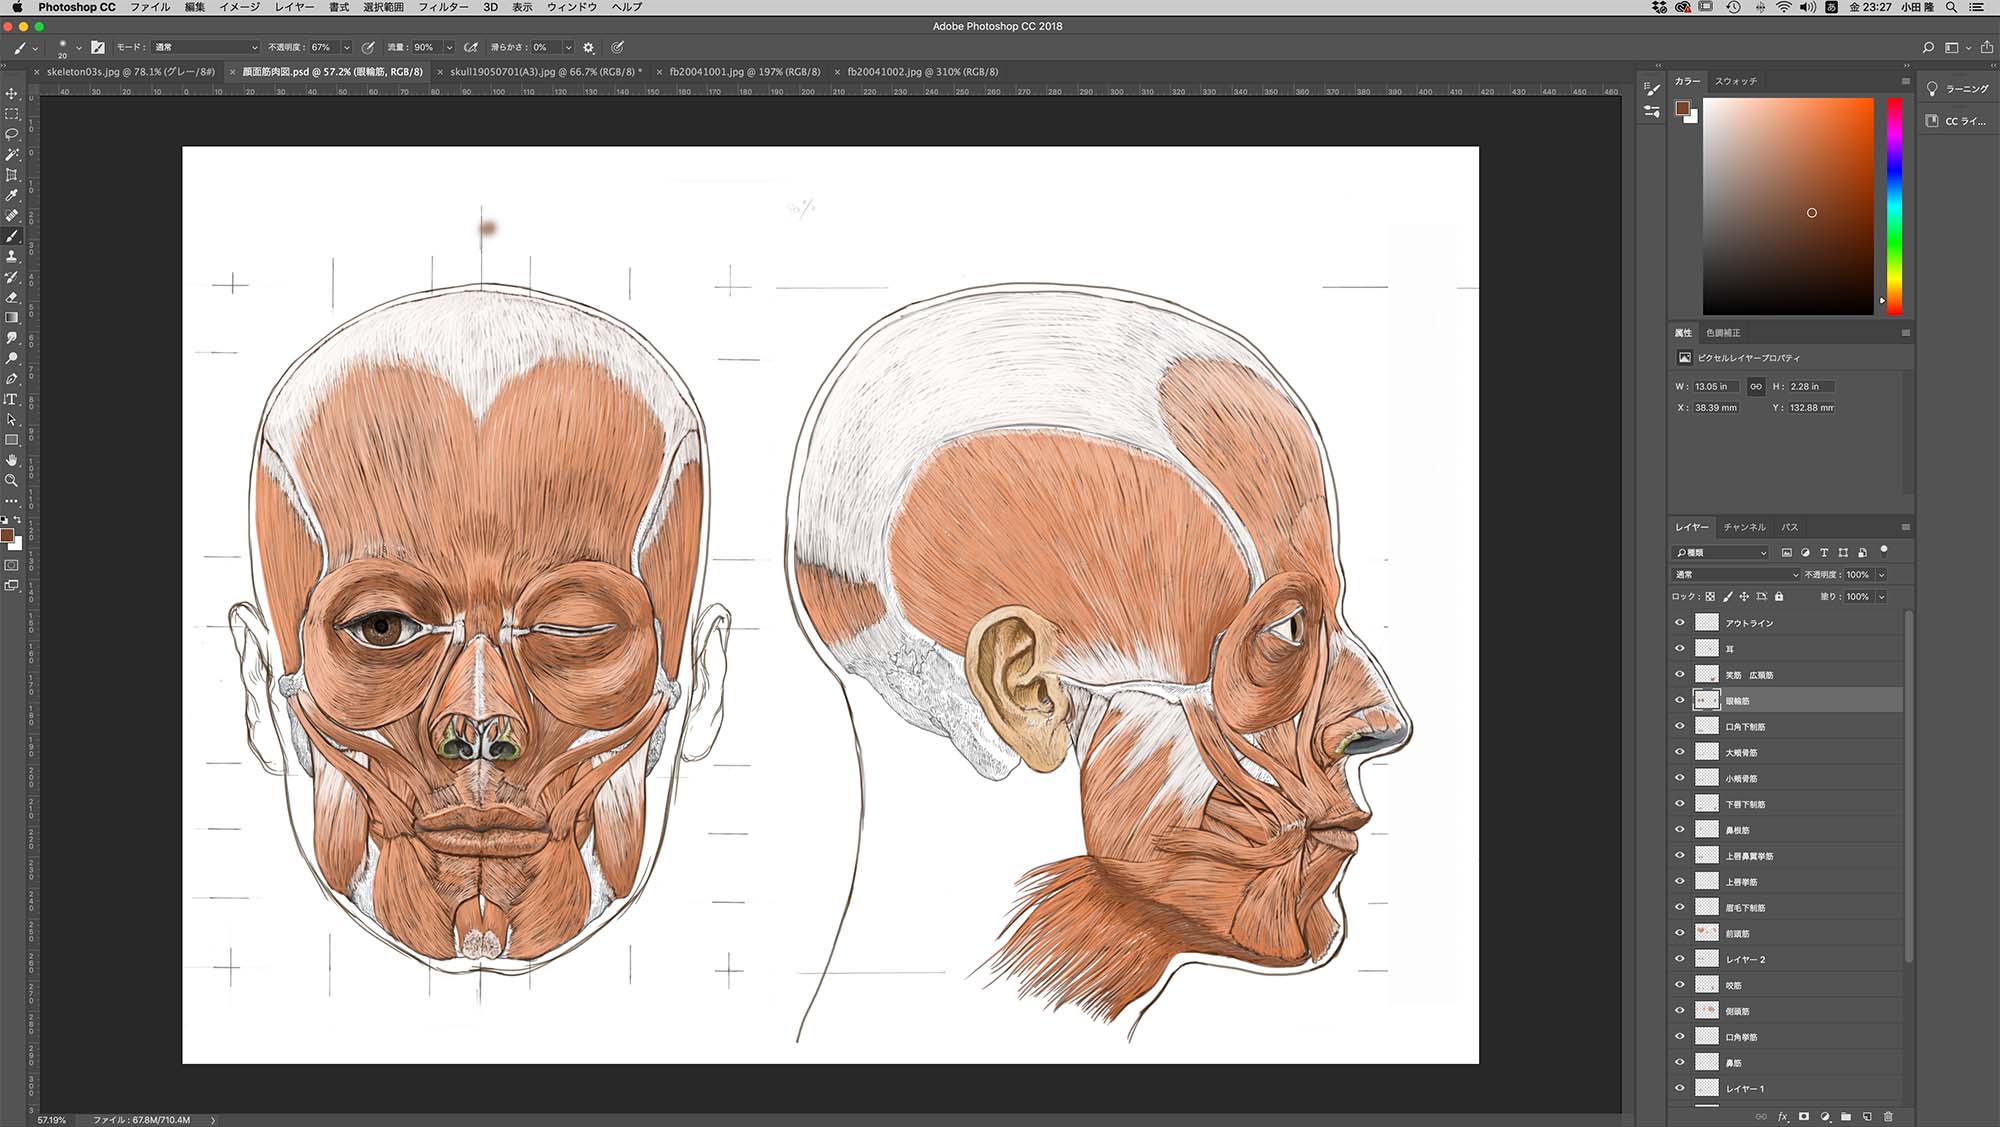Screen dimensions: 2000x1127
Task: Open the フィルター menu
Action: (442, 7)
